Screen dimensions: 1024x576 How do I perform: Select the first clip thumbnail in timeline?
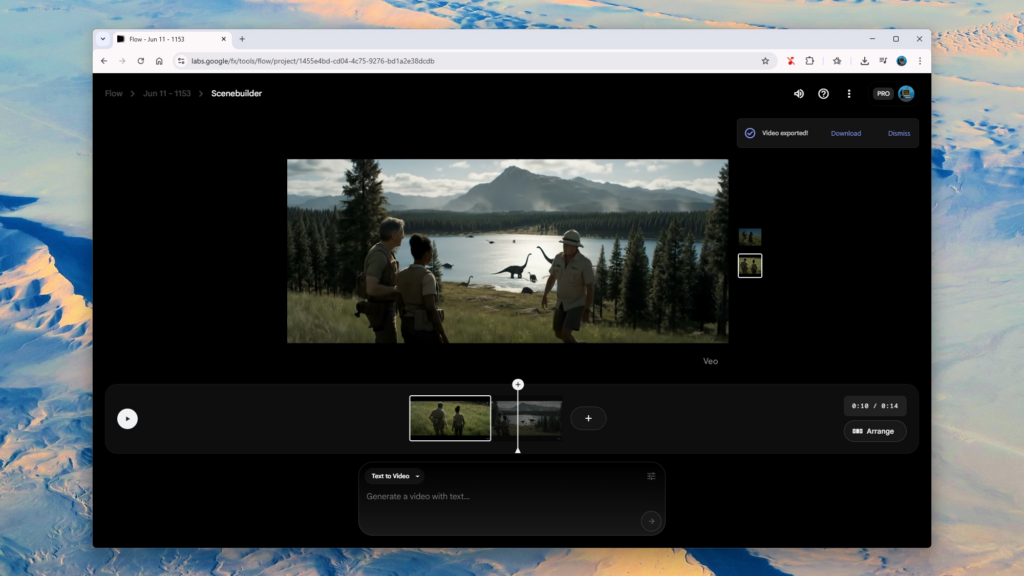[450, 418]
